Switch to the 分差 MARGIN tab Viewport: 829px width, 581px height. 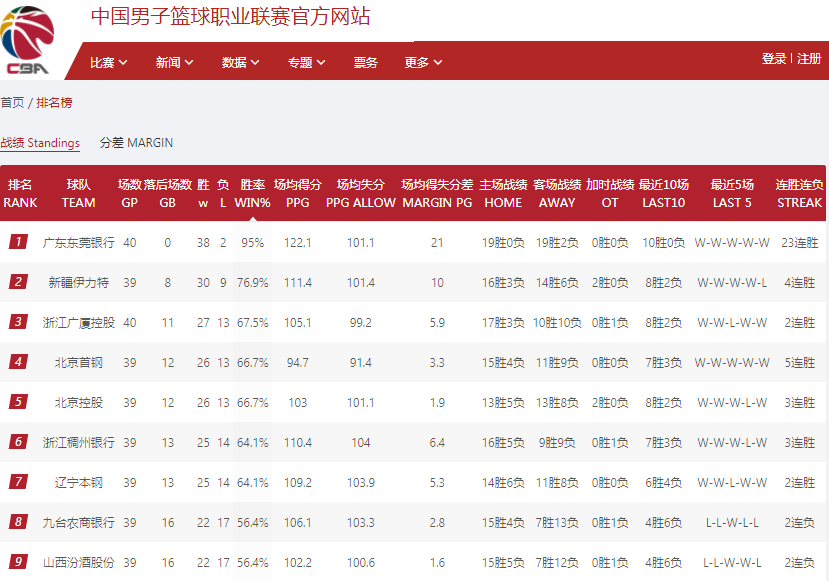[x=136, y=143]
